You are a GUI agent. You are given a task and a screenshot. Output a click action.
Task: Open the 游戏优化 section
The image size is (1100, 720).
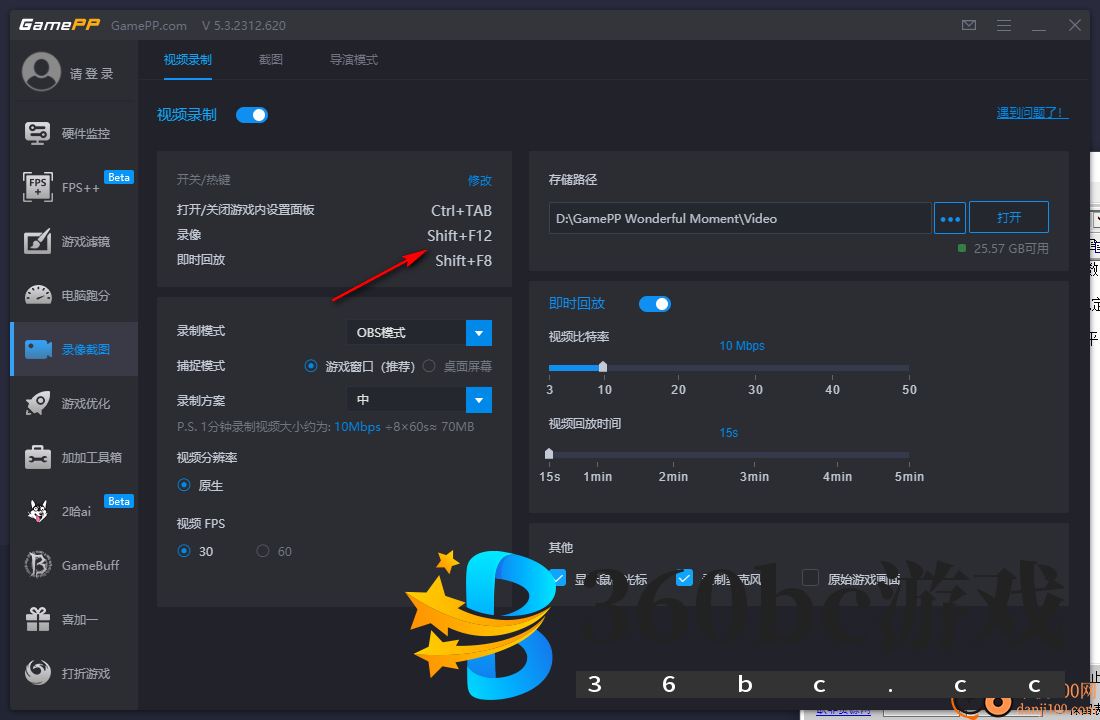[73, 404]
